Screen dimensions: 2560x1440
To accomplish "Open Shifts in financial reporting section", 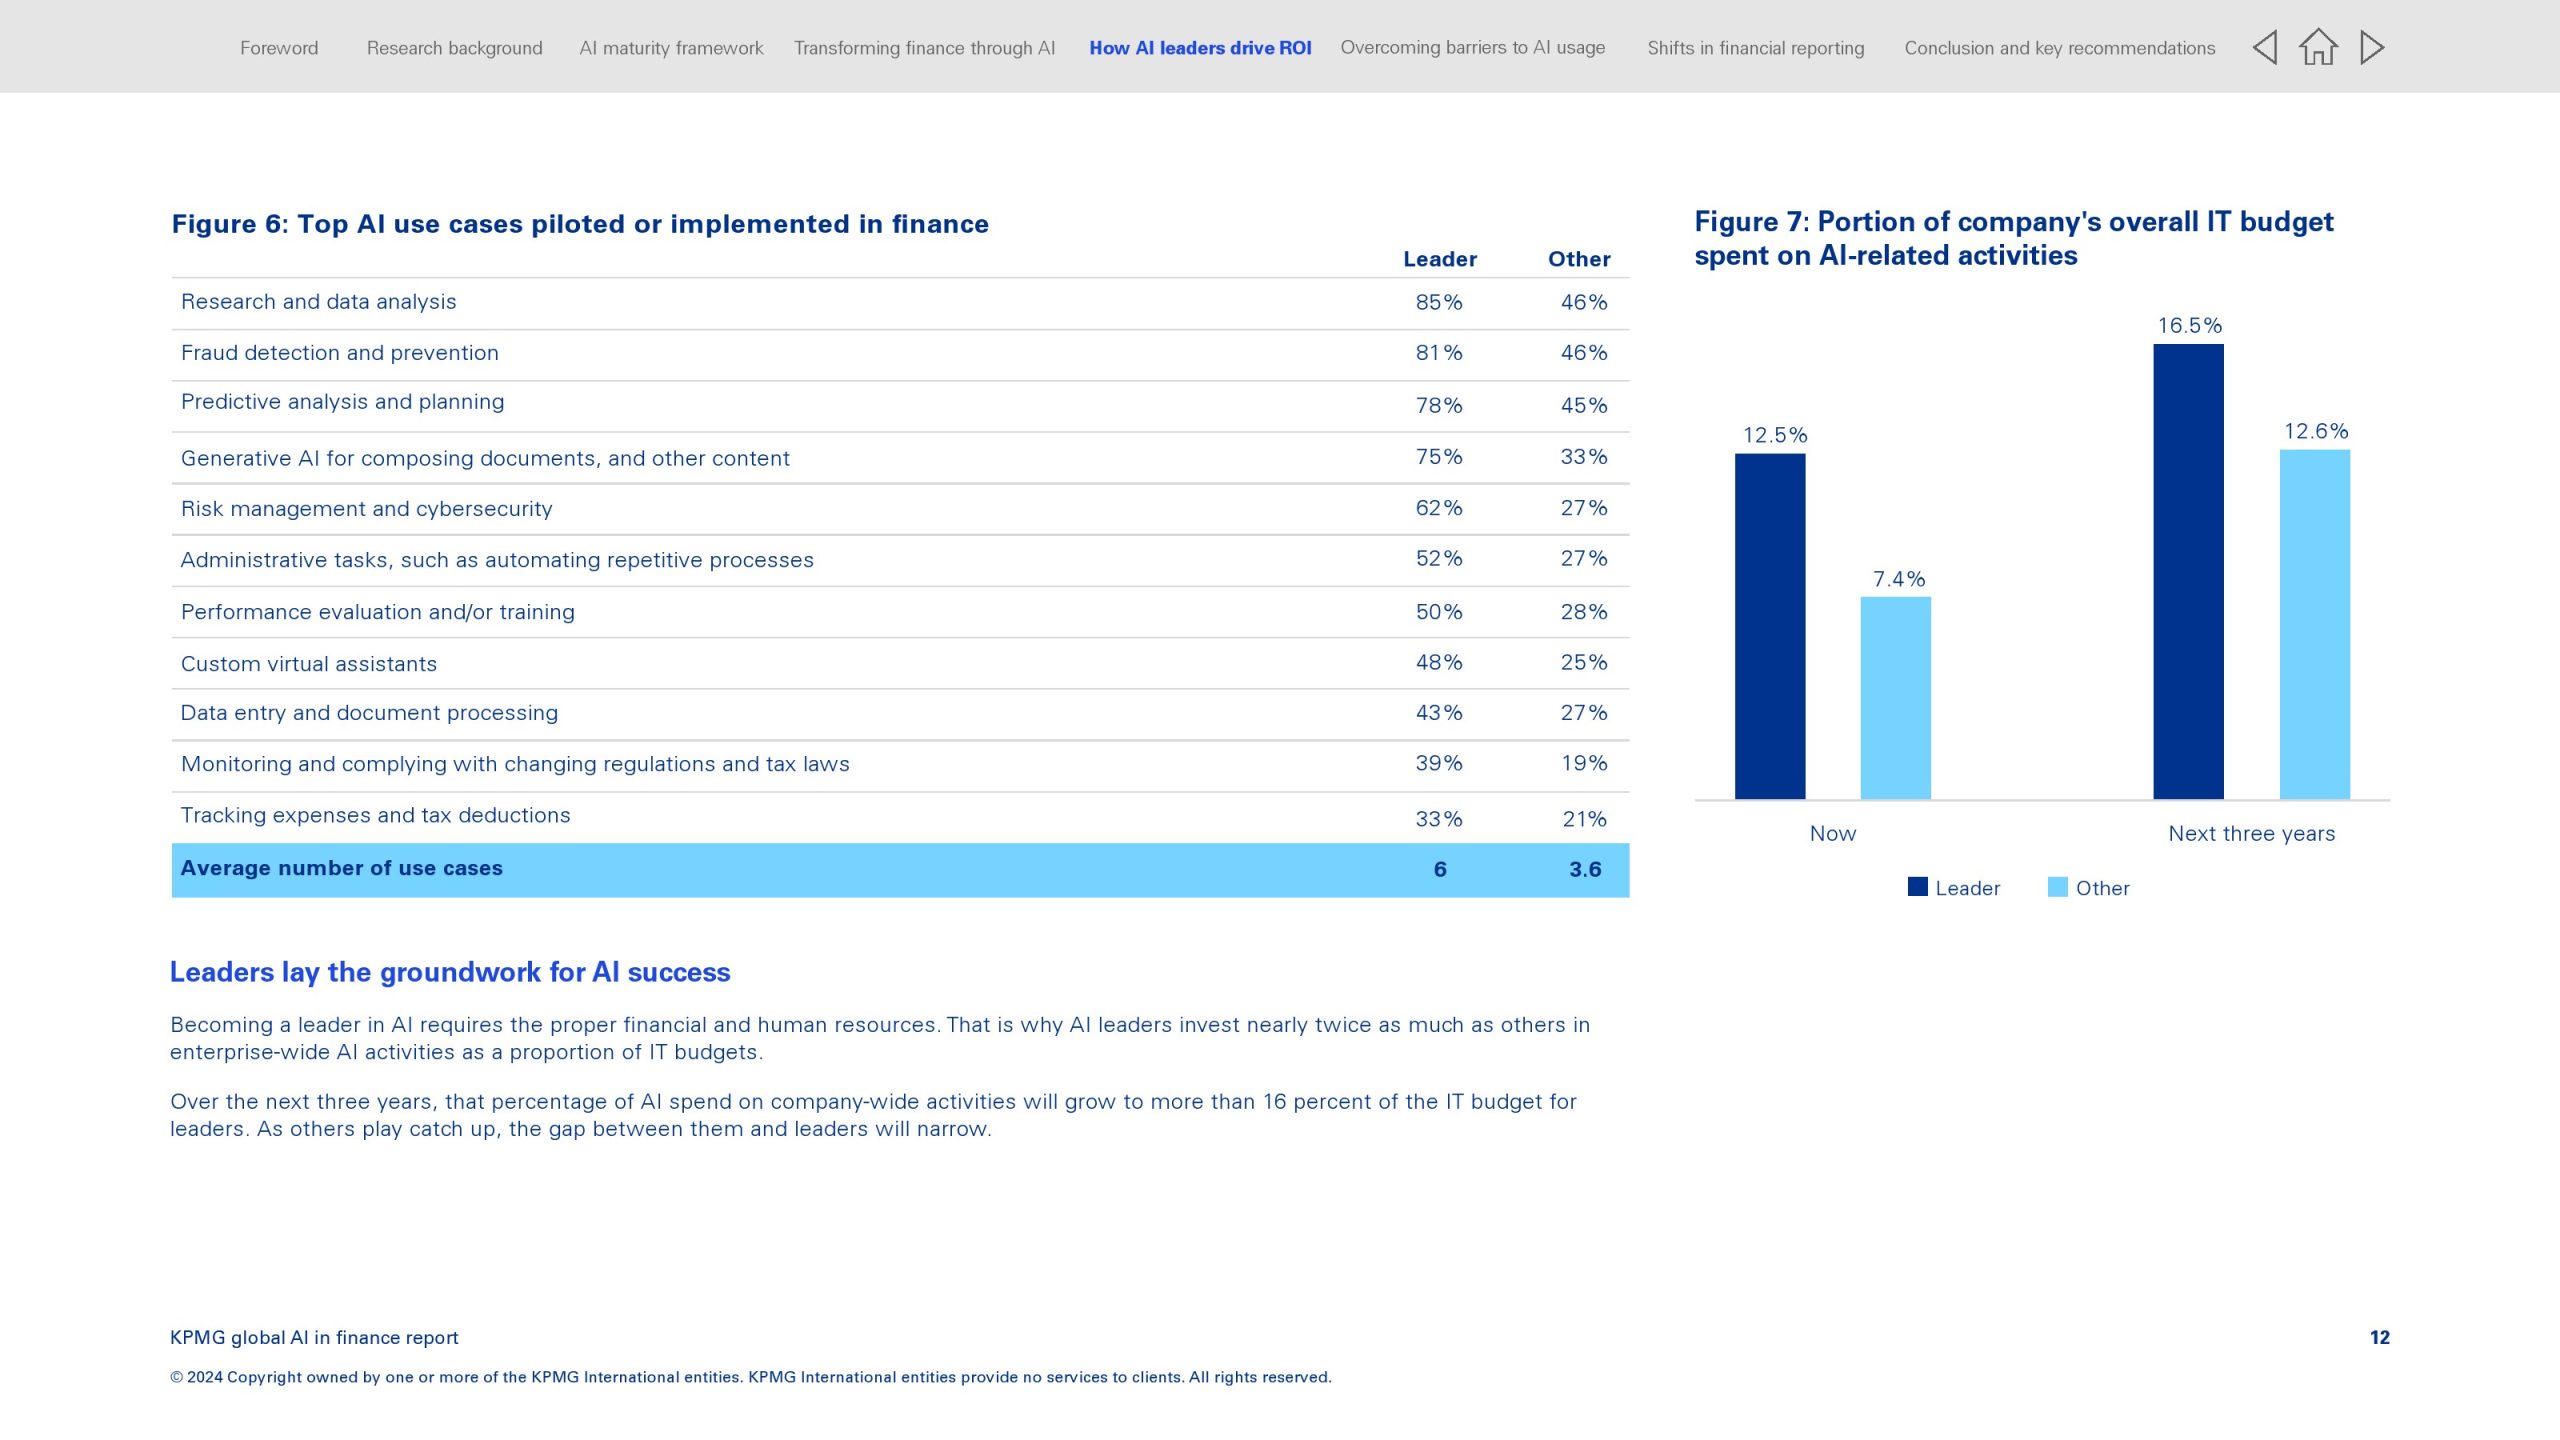I will pos(1755,48).
